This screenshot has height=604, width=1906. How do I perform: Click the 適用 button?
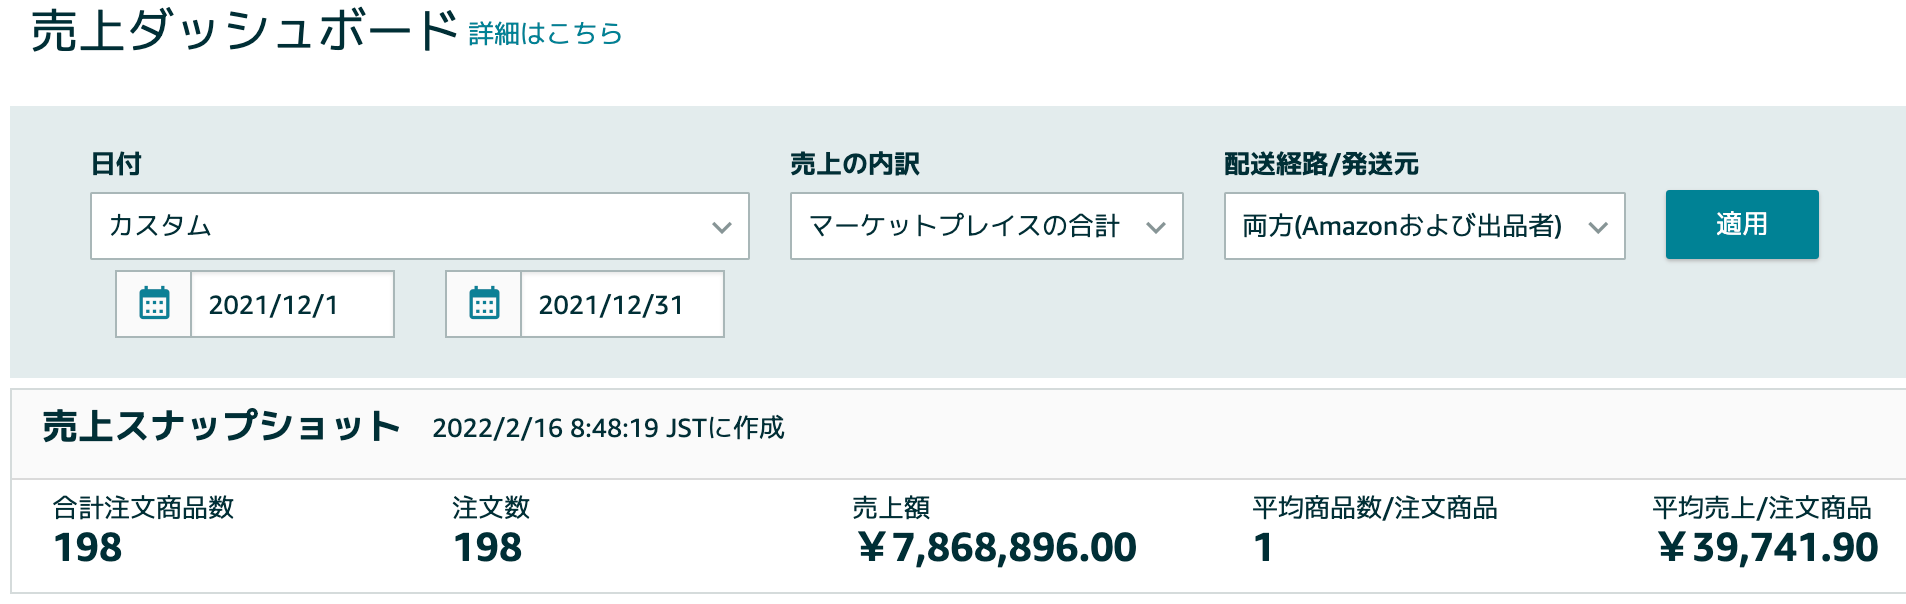tap(1742, 225)
